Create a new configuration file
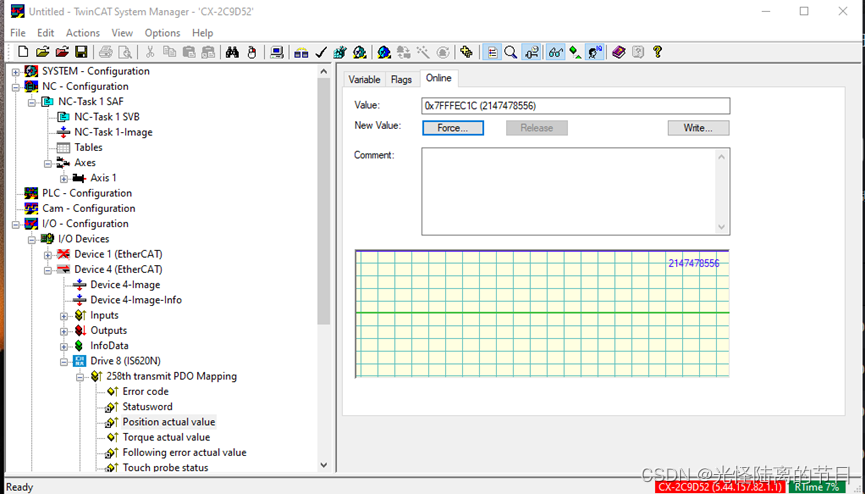This screenshot has height=494, width=865. [x=23, y=52]
